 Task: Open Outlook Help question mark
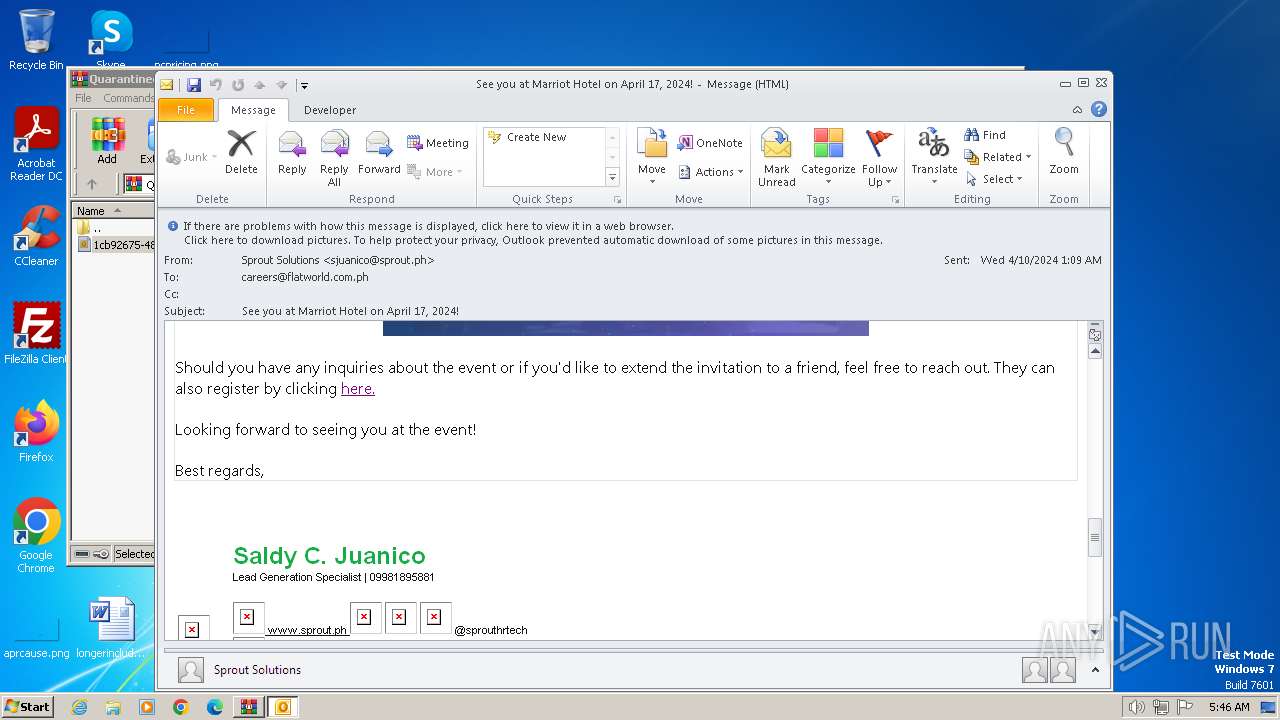click(x=1098, y=109)
